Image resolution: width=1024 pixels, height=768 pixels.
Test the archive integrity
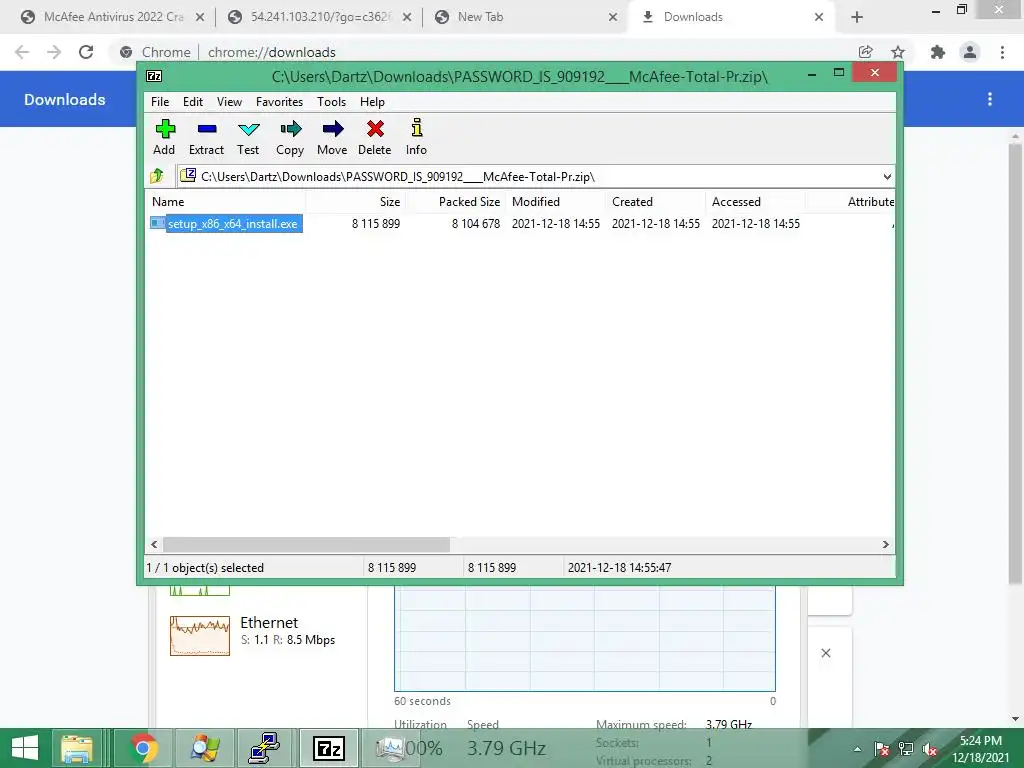(x=248, y=137)
